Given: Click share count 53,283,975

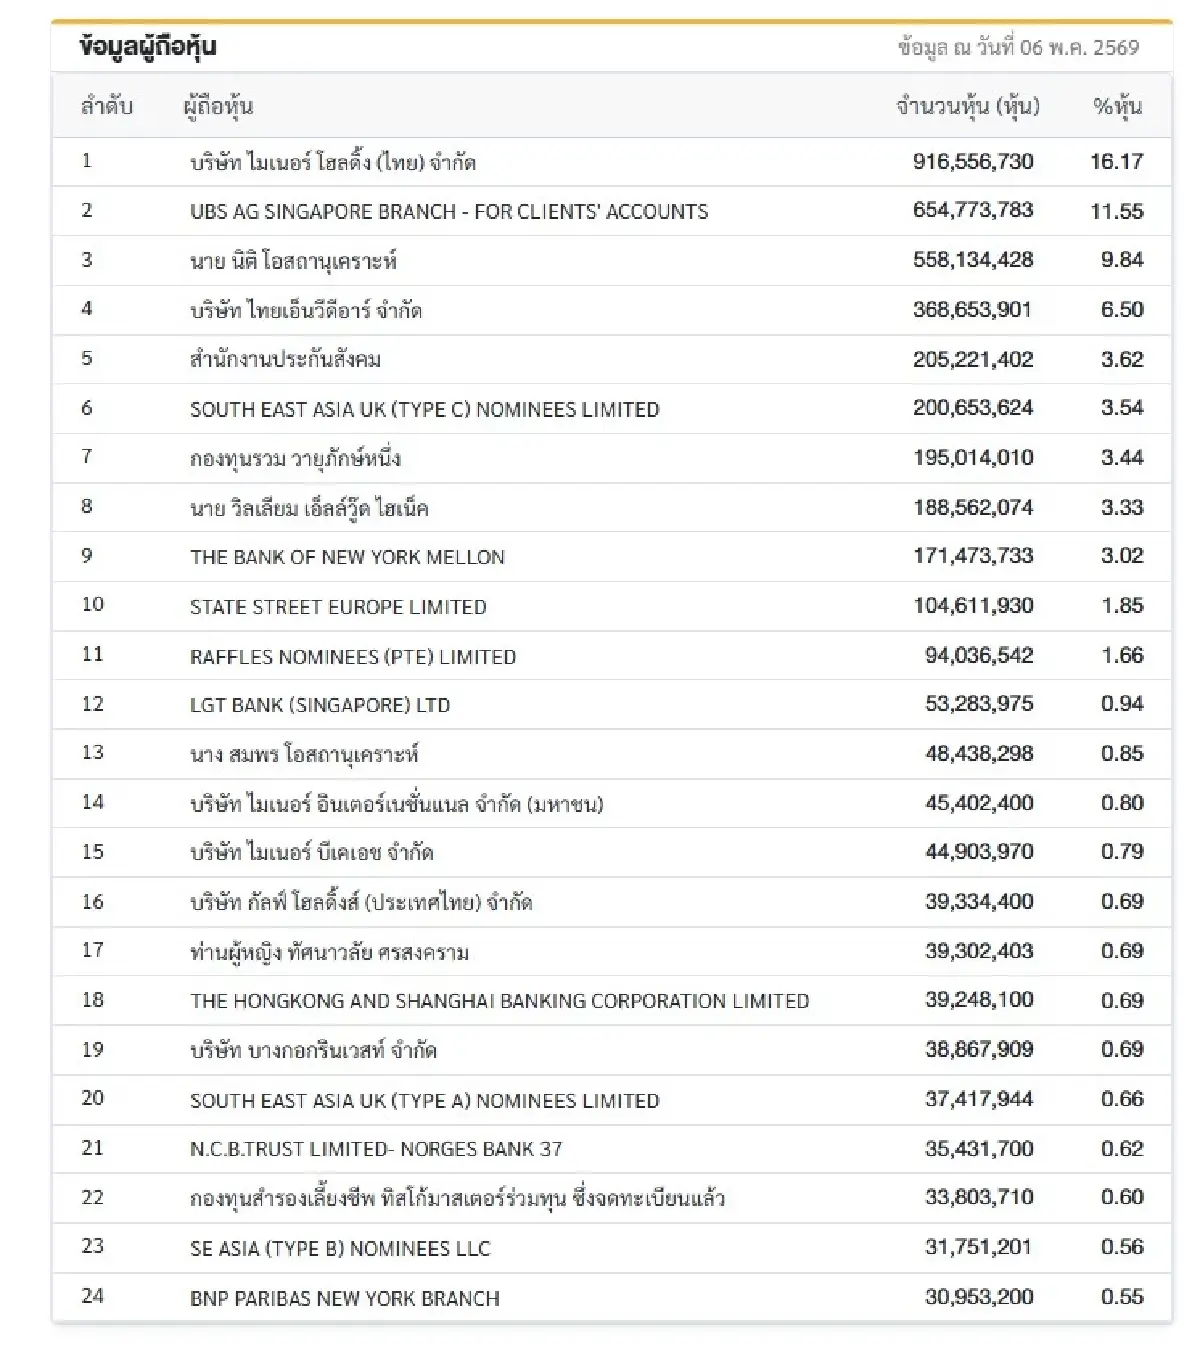Looking at the screenshot, I should click(979, 704).
